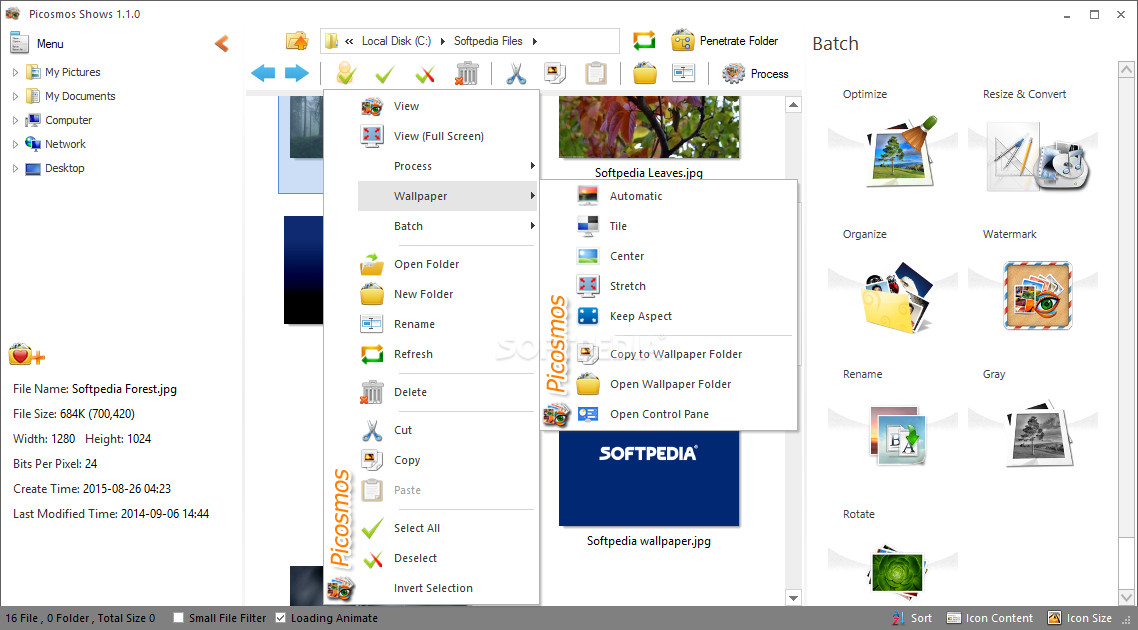
Task: Choose Select All in context menu
Action: [x=448, y=528]
